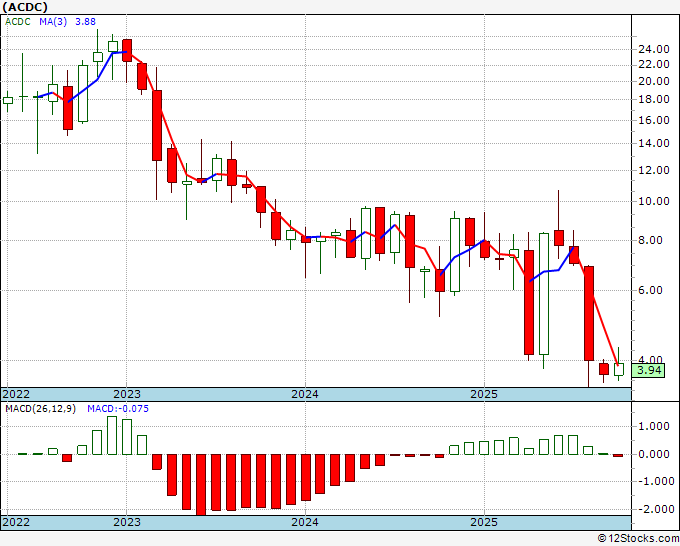This screenshot has height=546, width=680.
Task: Click the 2022 label on MACD axis
Action: [x=16, y=522]
